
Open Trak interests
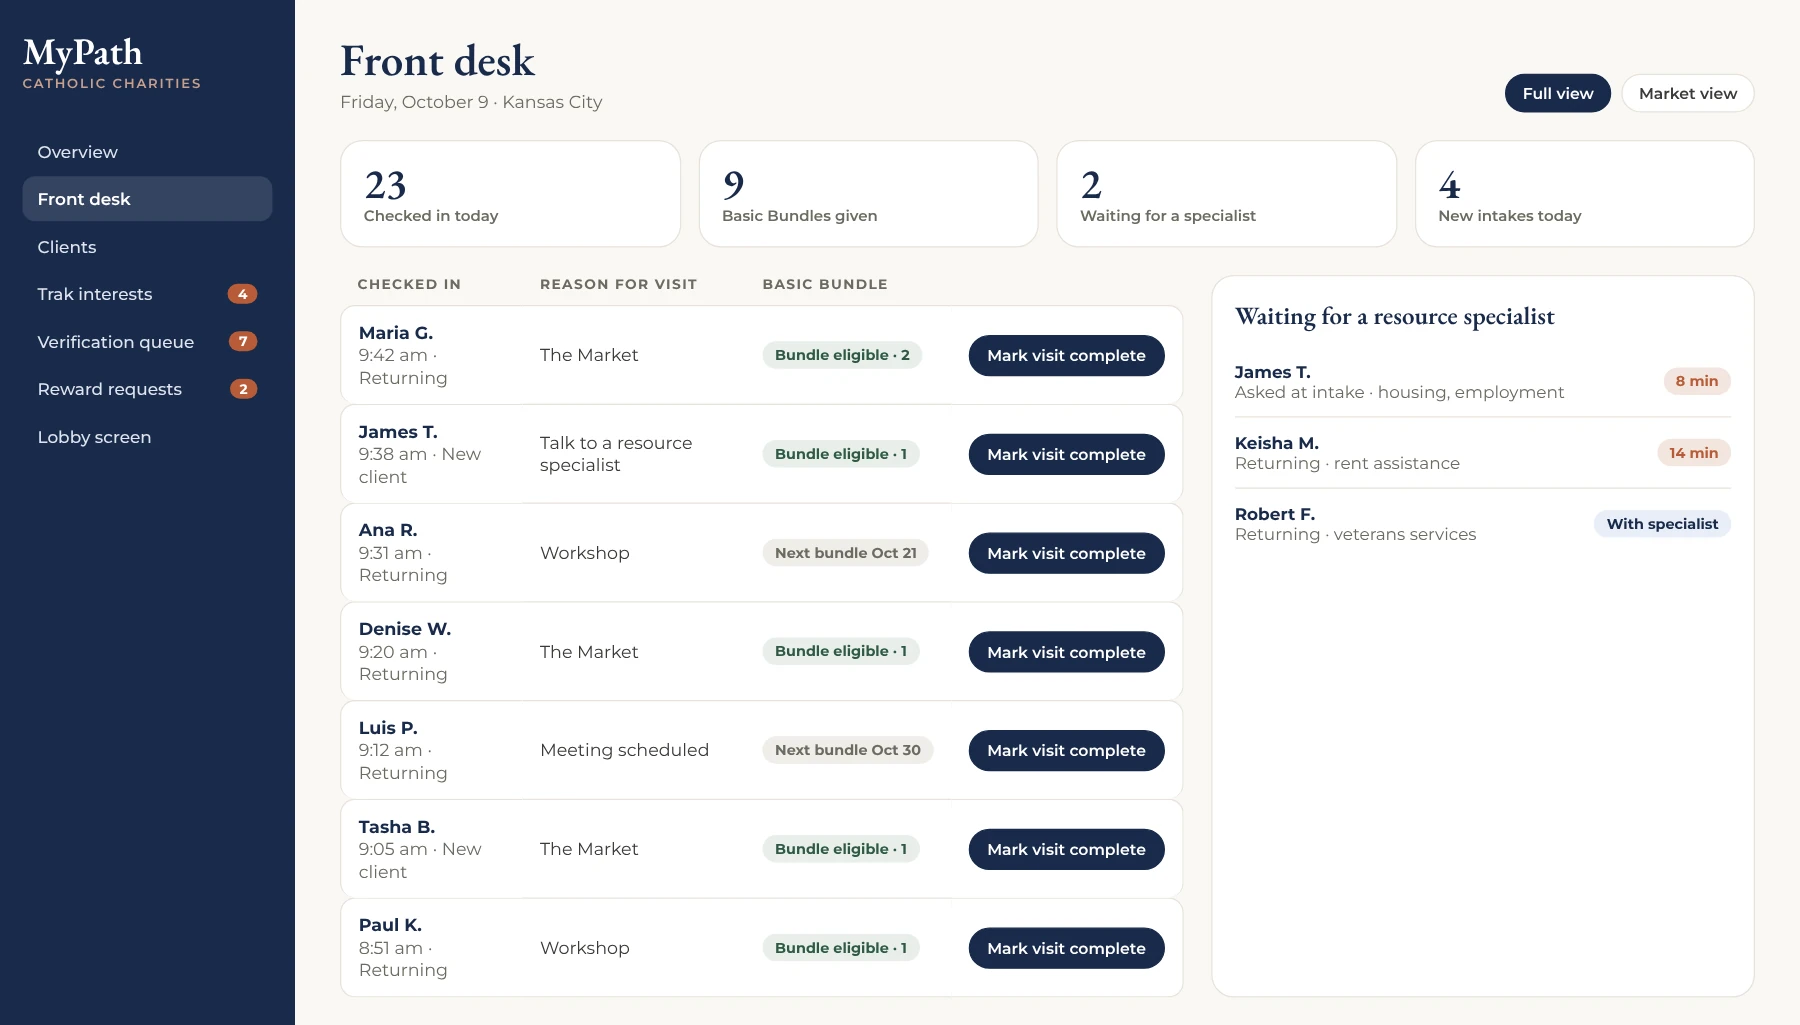tap(147, 294)
